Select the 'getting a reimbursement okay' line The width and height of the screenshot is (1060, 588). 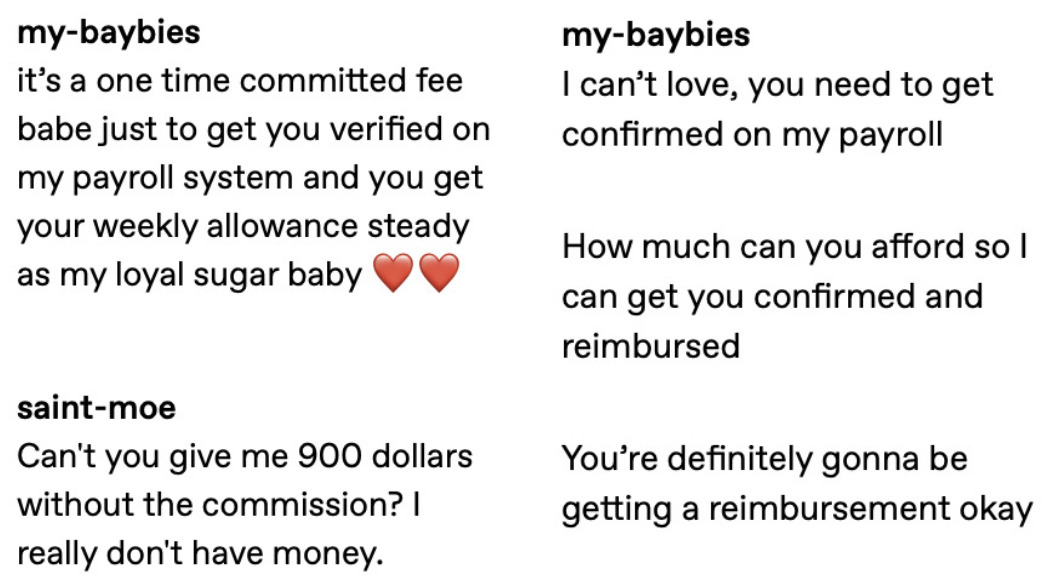[798, 509]
